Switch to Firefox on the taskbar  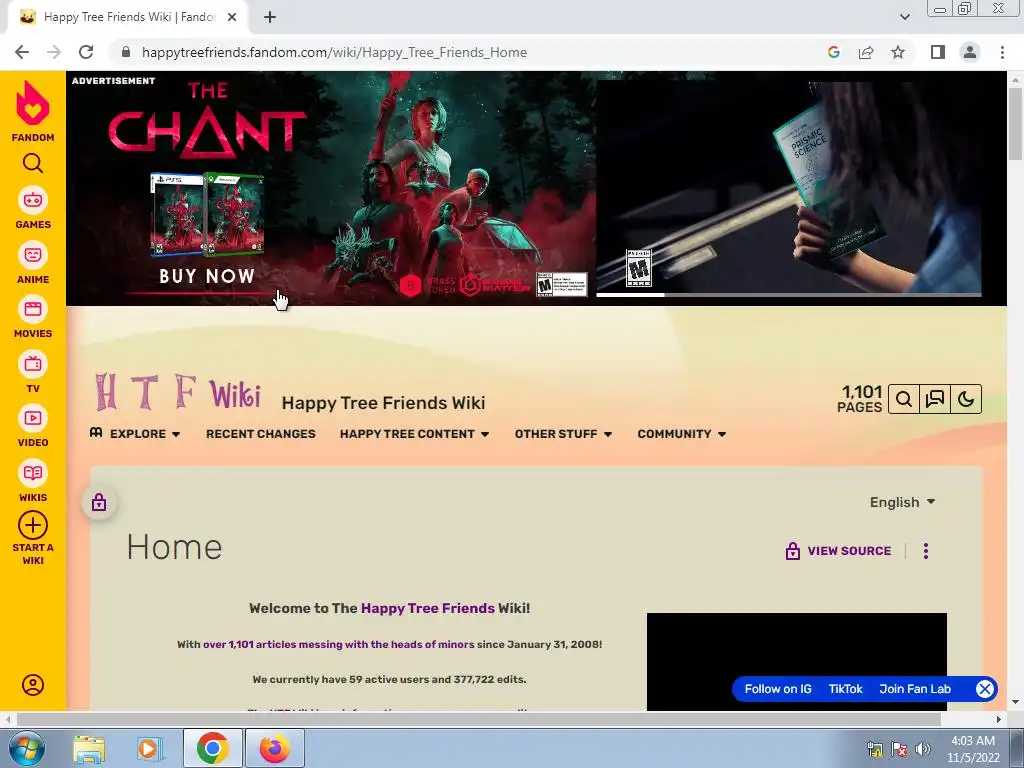click(x=274, y=748)
